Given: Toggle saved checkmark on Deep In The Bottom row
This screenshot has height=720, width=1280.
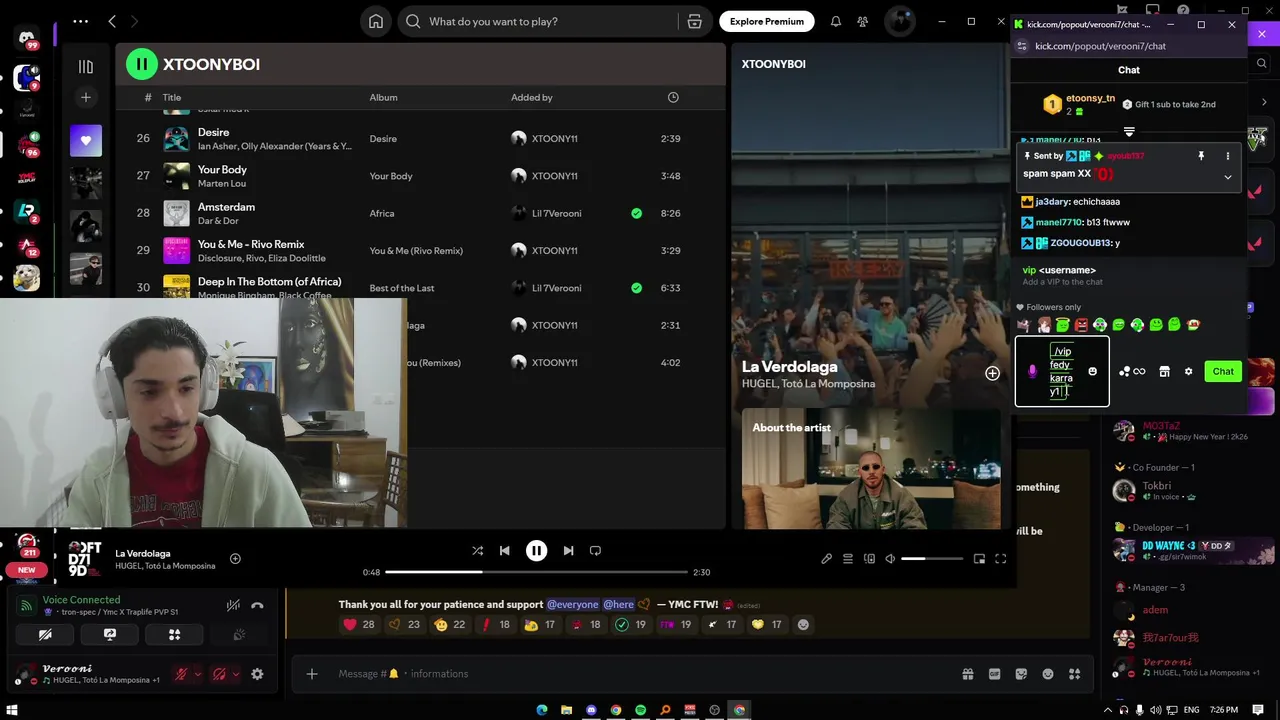Looking at the screenshot, I should point(637,288).
